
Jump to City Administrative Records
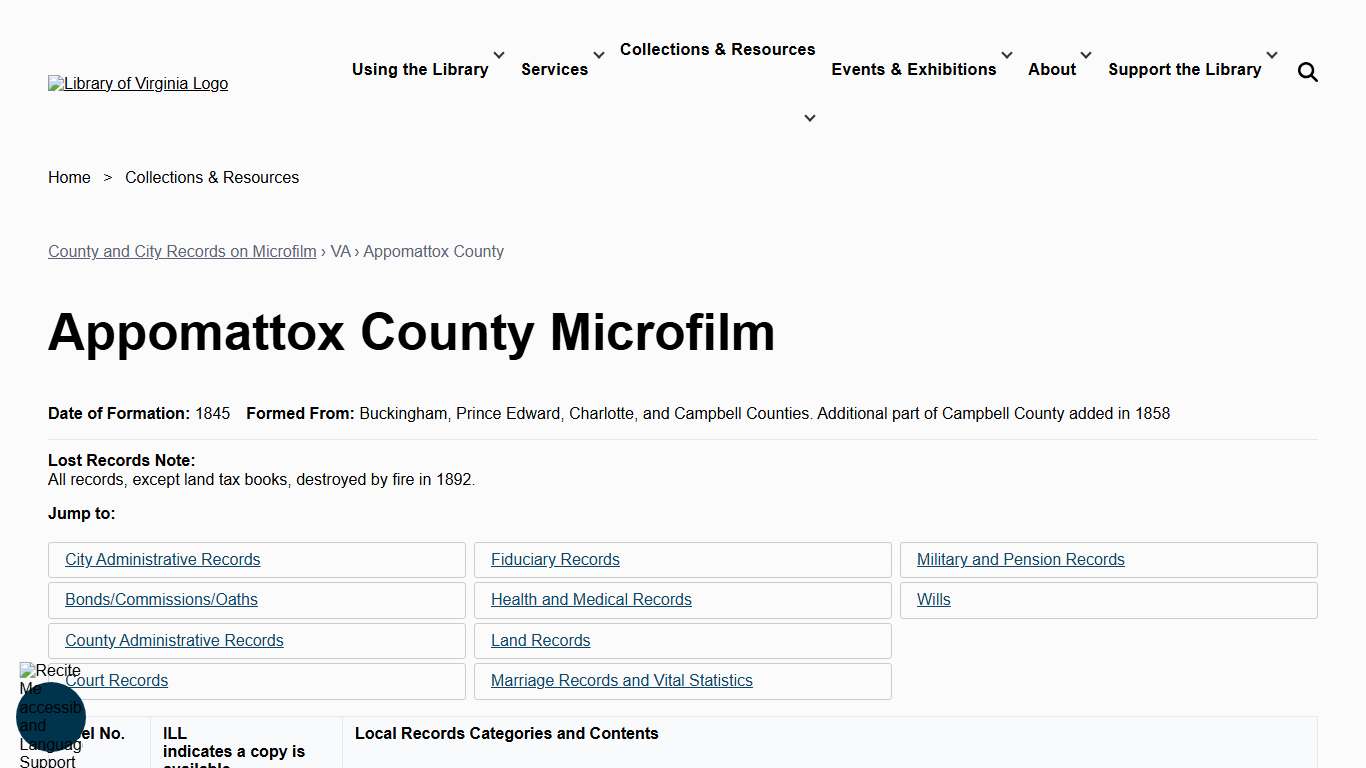tap(162, 559)
